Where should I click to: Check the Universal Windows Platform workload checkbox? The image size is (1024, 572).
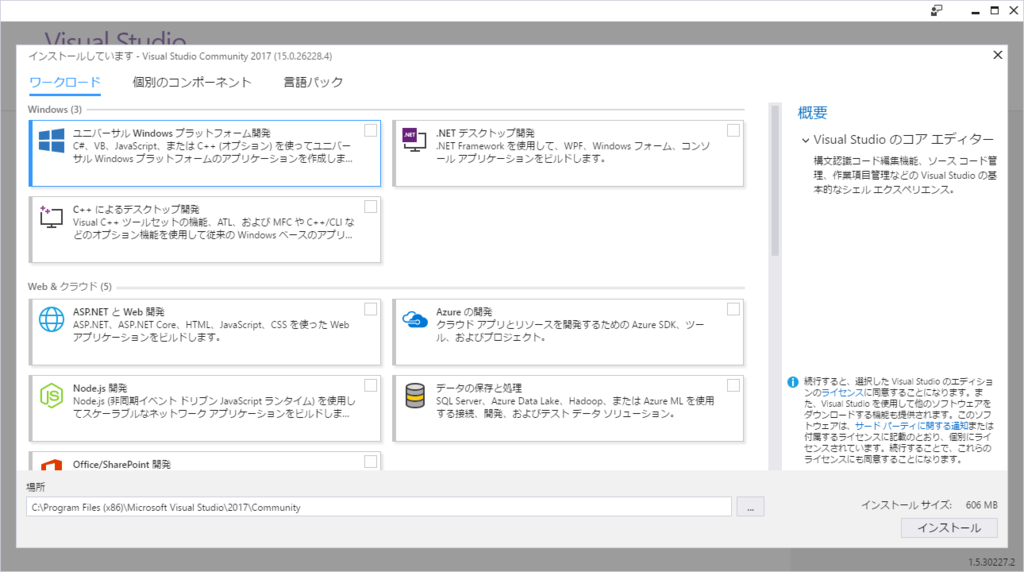tap(370, 131)
